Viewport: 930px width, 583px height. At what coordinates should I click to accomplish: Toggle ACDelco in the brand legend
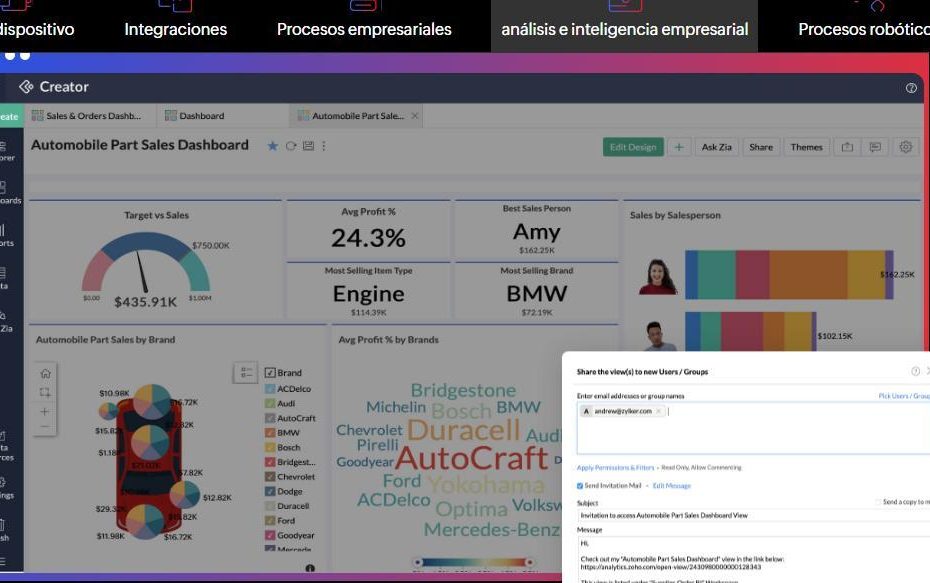pyautogui.click(x=270, y=388)
